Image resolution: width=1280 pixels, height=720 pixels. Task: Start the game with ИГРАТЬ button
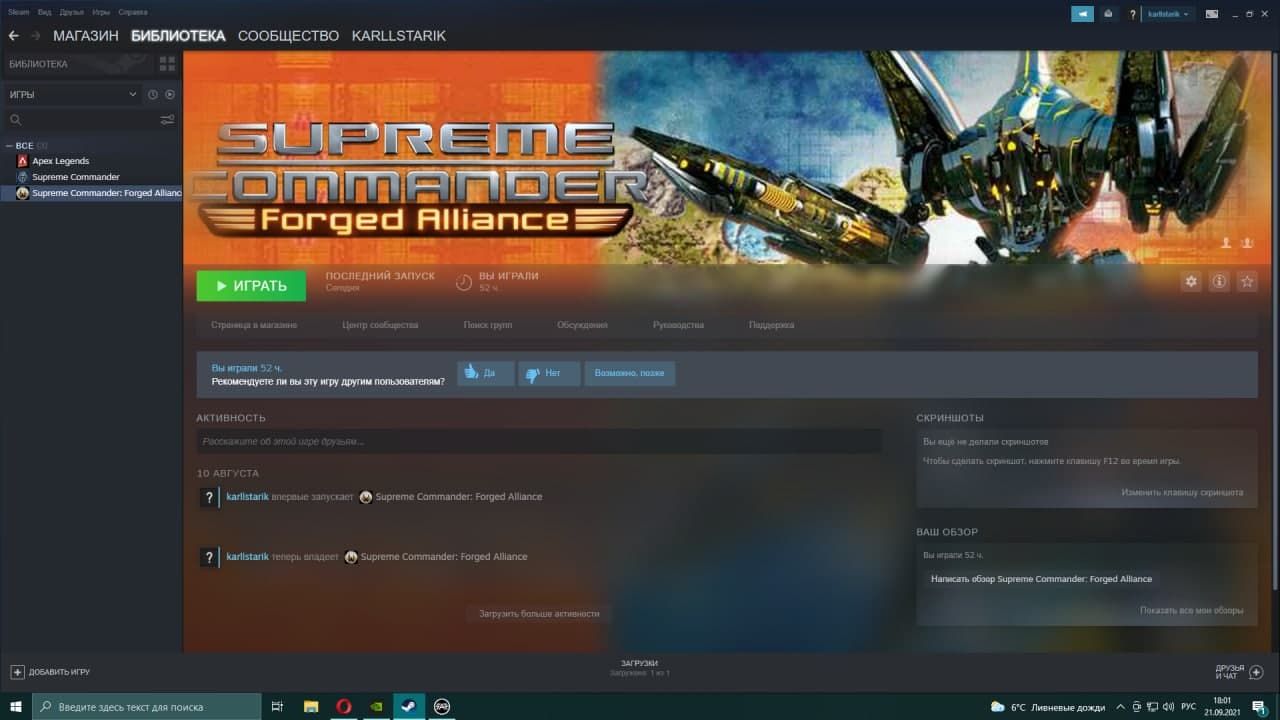[x=251, y=286]
